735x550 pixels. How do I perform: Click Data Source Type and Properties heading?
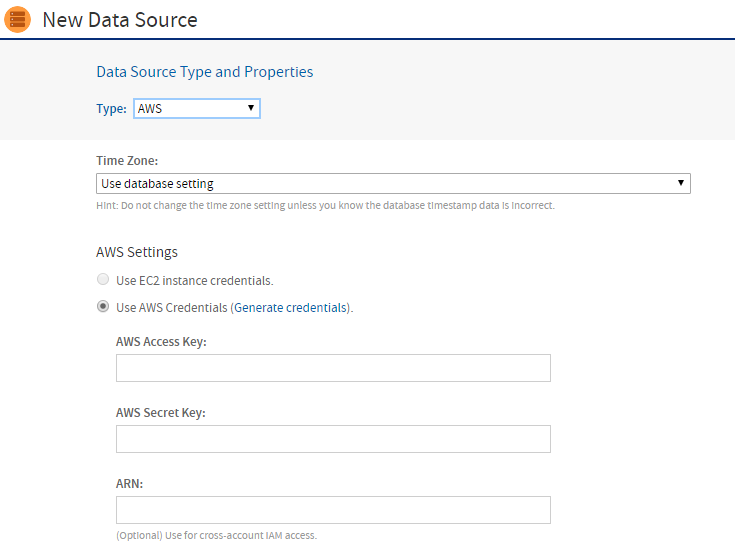click(205, 72)
